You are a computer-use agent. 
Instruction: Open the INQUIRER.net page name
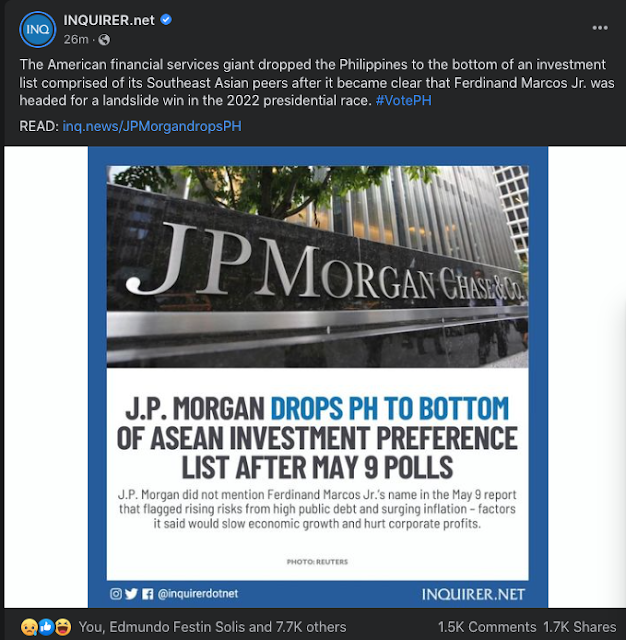click(x=109, y=20)
